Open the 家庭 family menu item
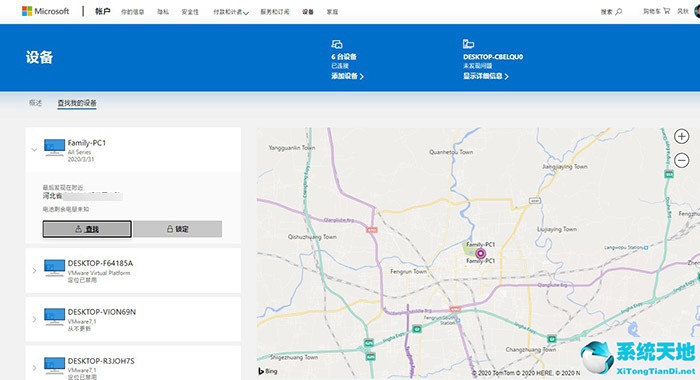Image resolution: width=700 pixels, height=380 pixels. click(332, 12)
